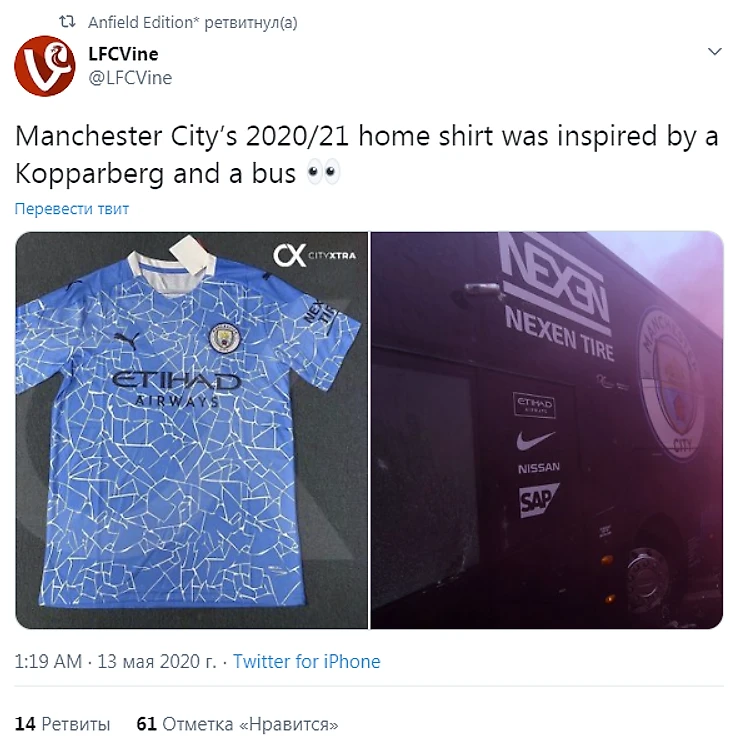The image size is (730, 745).
Task: View the 14 Ретвиты list
Action: pyautogui.click(x=62, y=724)
